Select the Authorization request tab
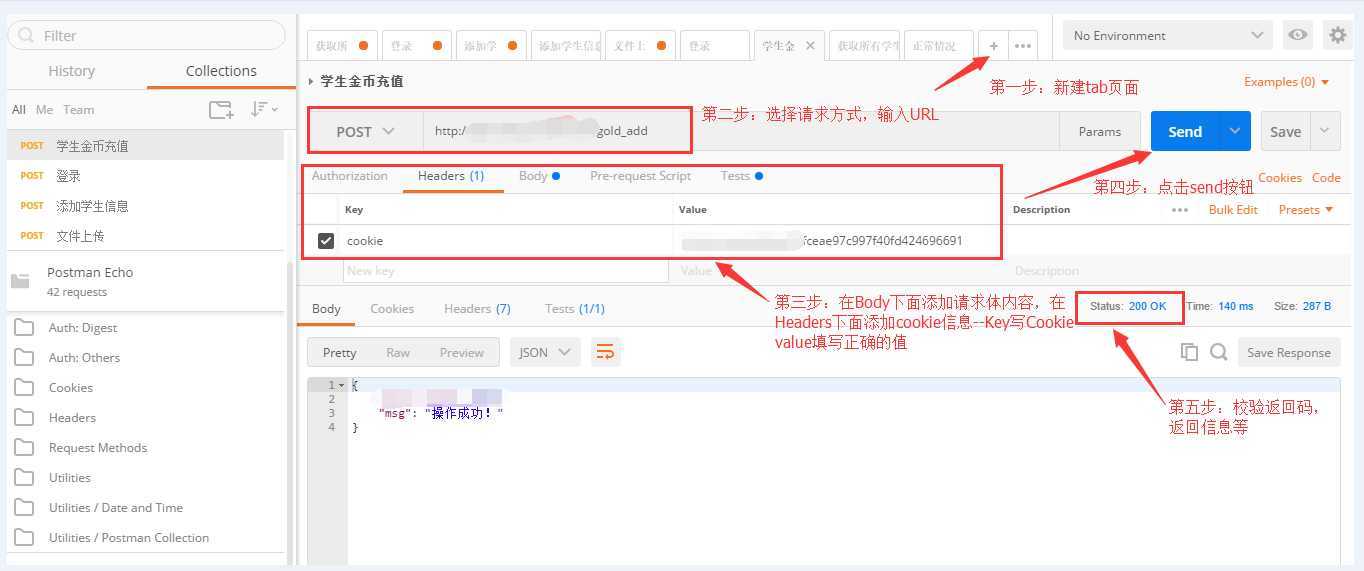Image resolution: width=1364 pixels, height=571 pixels. coord(350,176)
